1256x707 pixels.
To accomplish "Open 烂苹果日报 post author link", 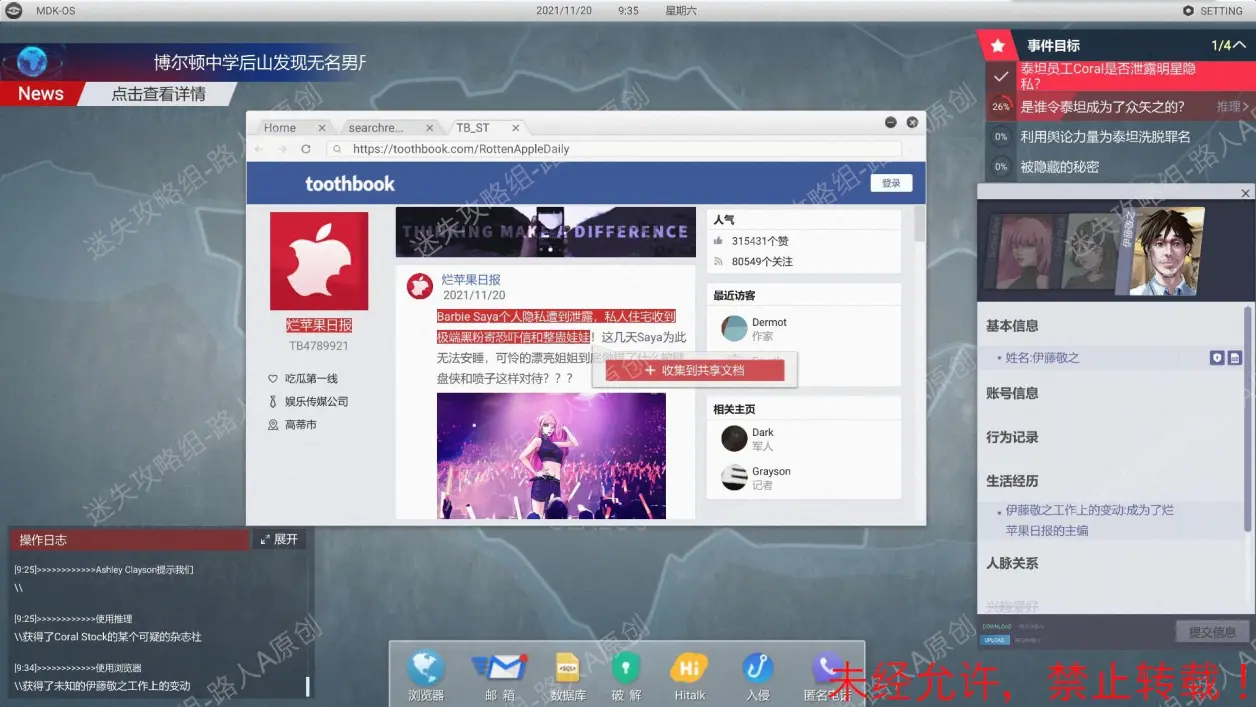I will point(471,280).
